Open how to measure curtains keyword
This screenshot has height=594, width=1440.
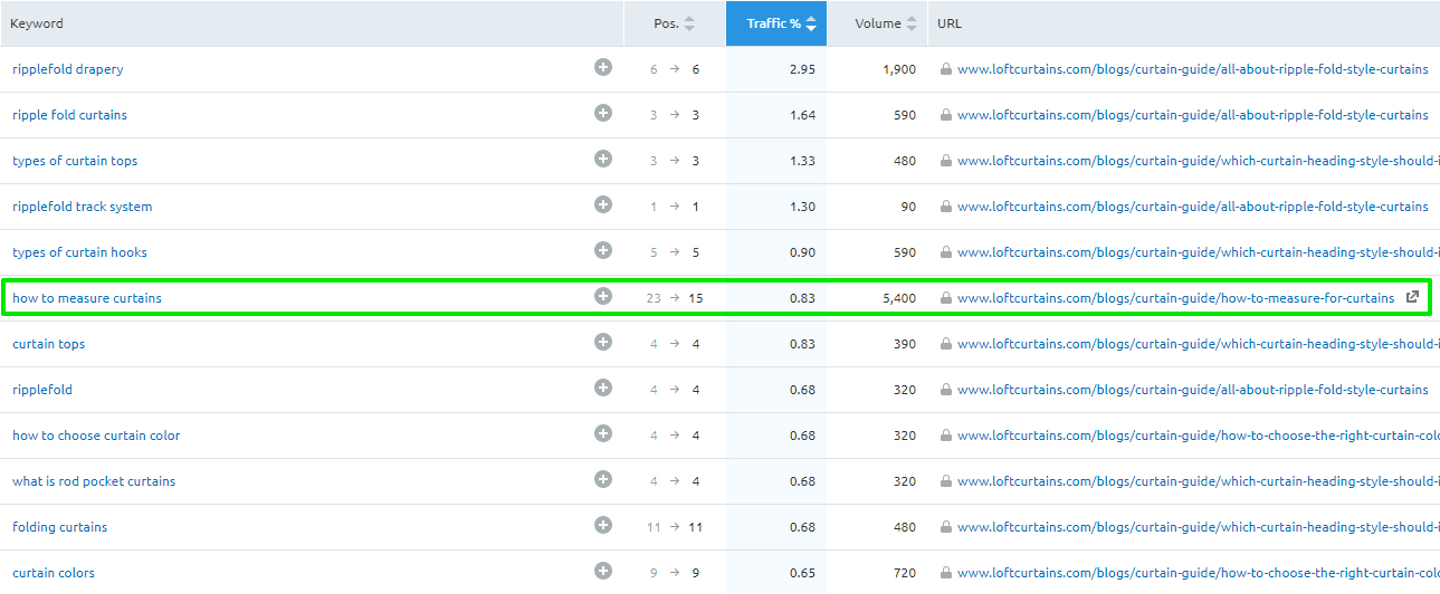[87, 298]
